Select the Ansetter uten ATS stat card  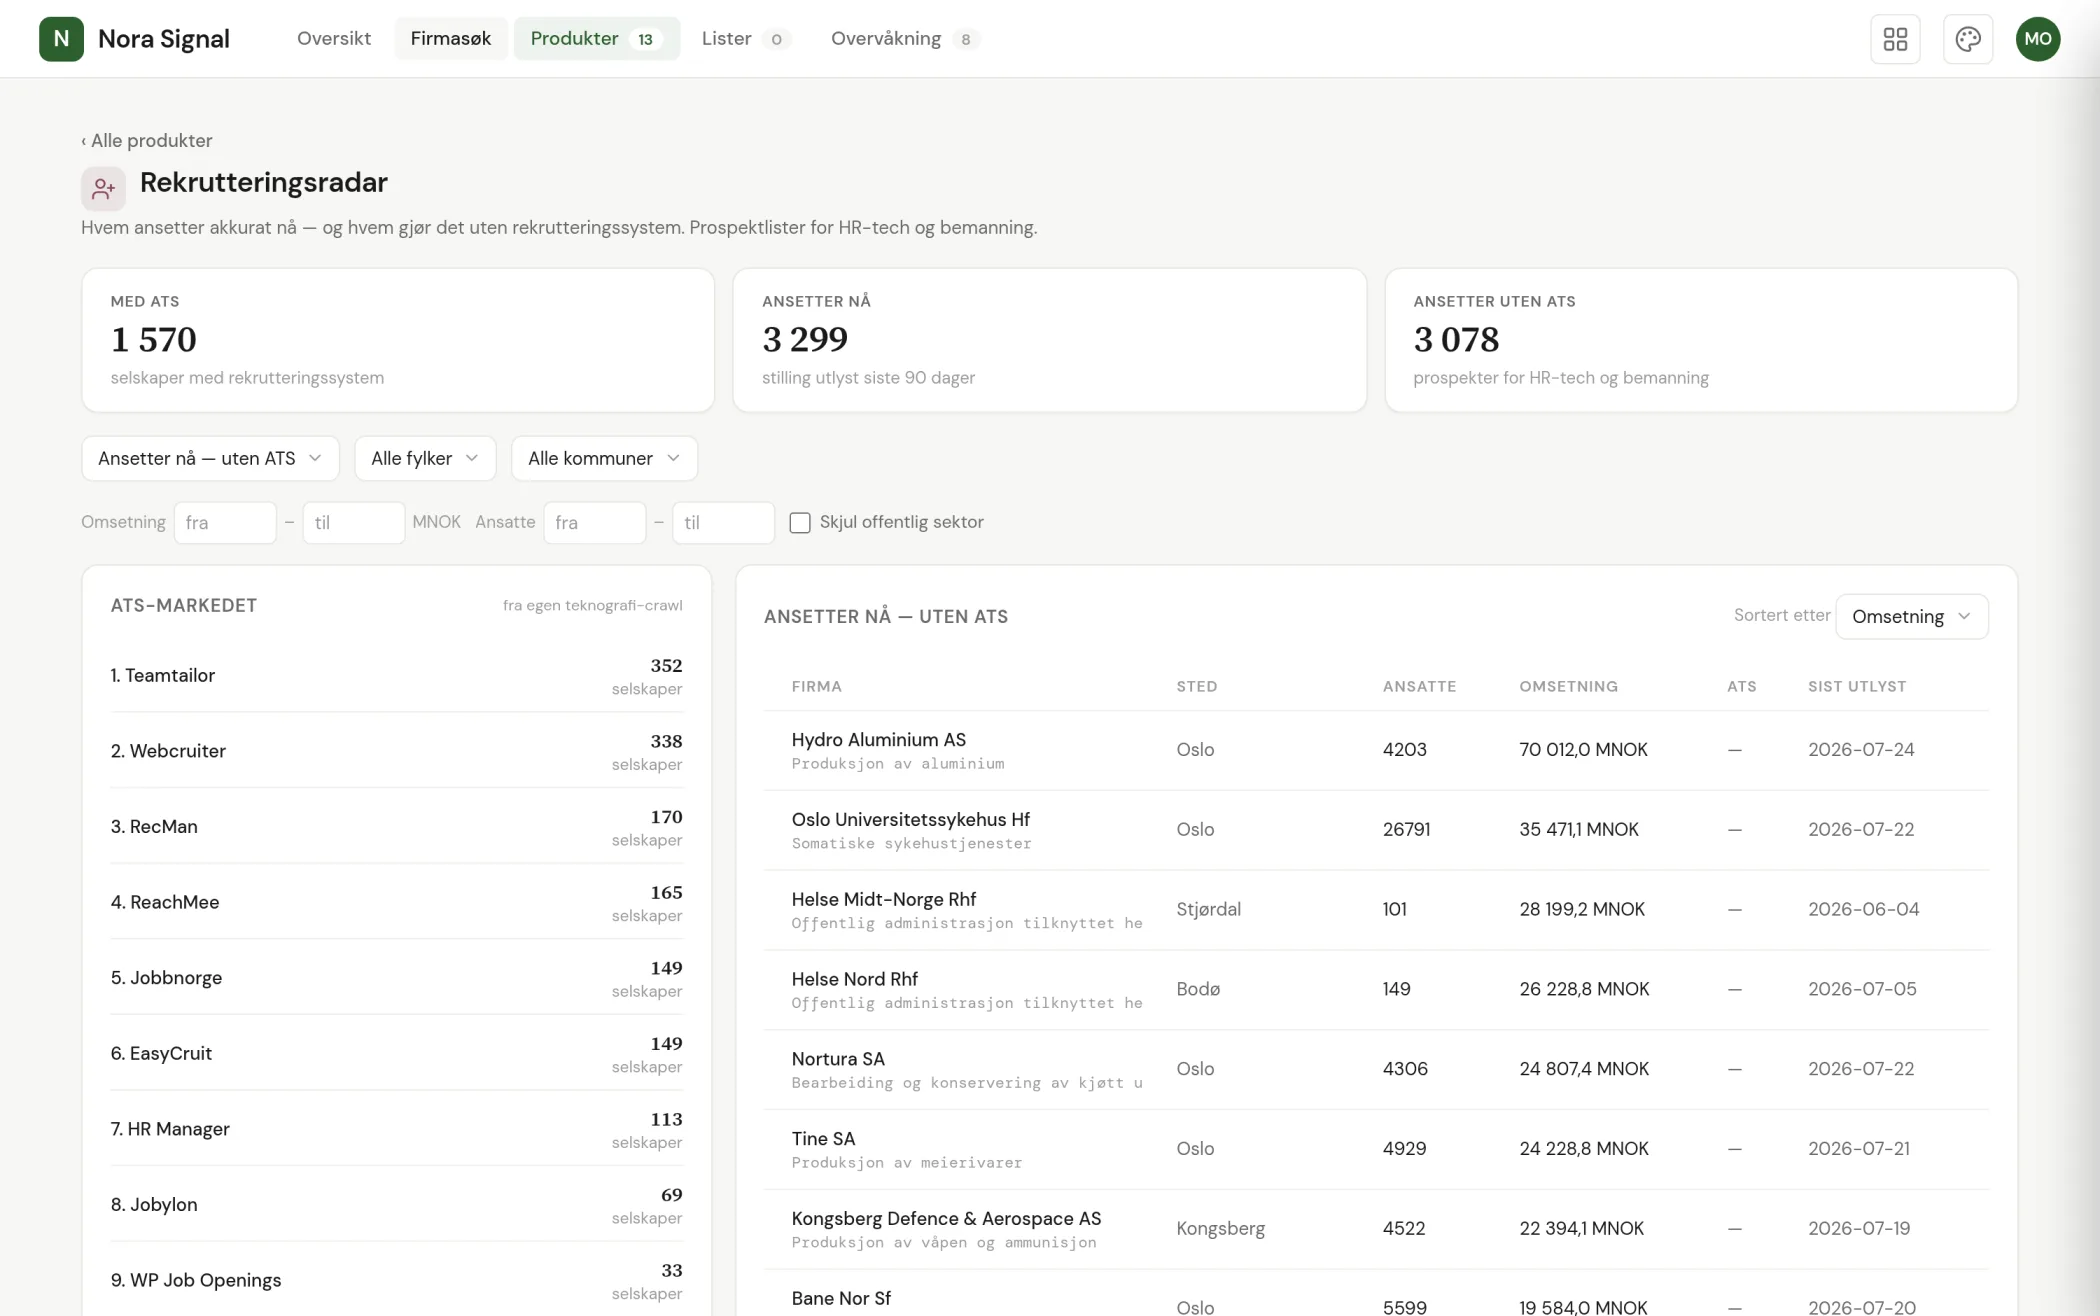[1701, 340]
